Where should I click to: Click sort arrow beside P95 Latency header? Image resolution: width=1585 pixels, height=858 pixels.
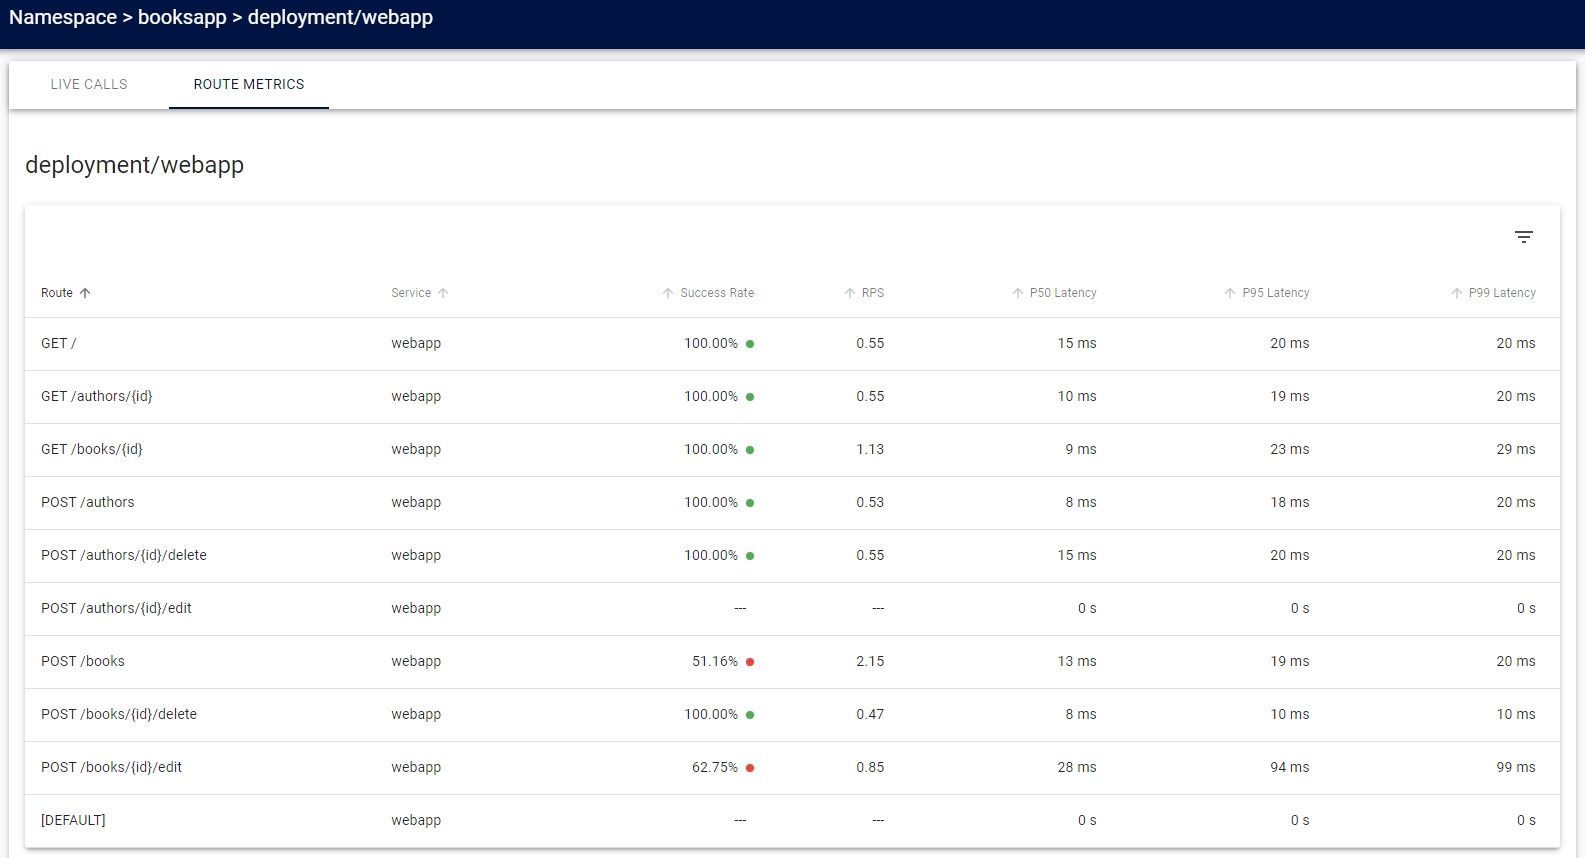coord(1230,293)
